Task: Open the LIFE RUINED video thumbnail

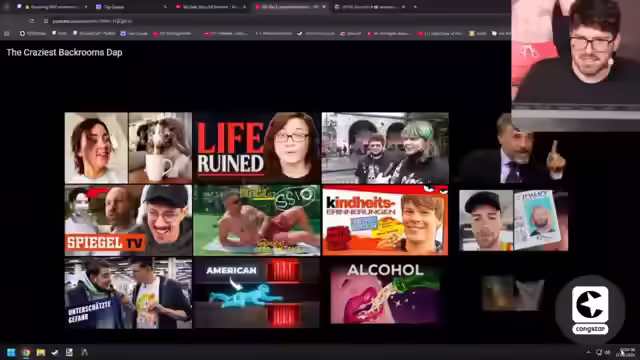Action: point(257,148)
